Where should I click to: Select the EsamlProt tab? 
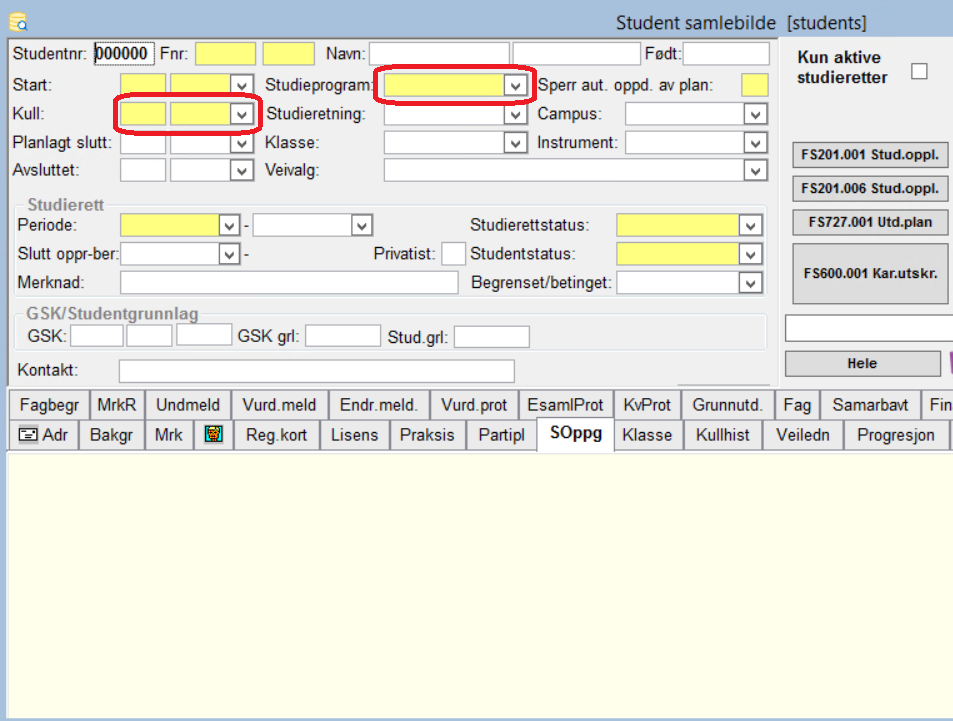[565, 405]
